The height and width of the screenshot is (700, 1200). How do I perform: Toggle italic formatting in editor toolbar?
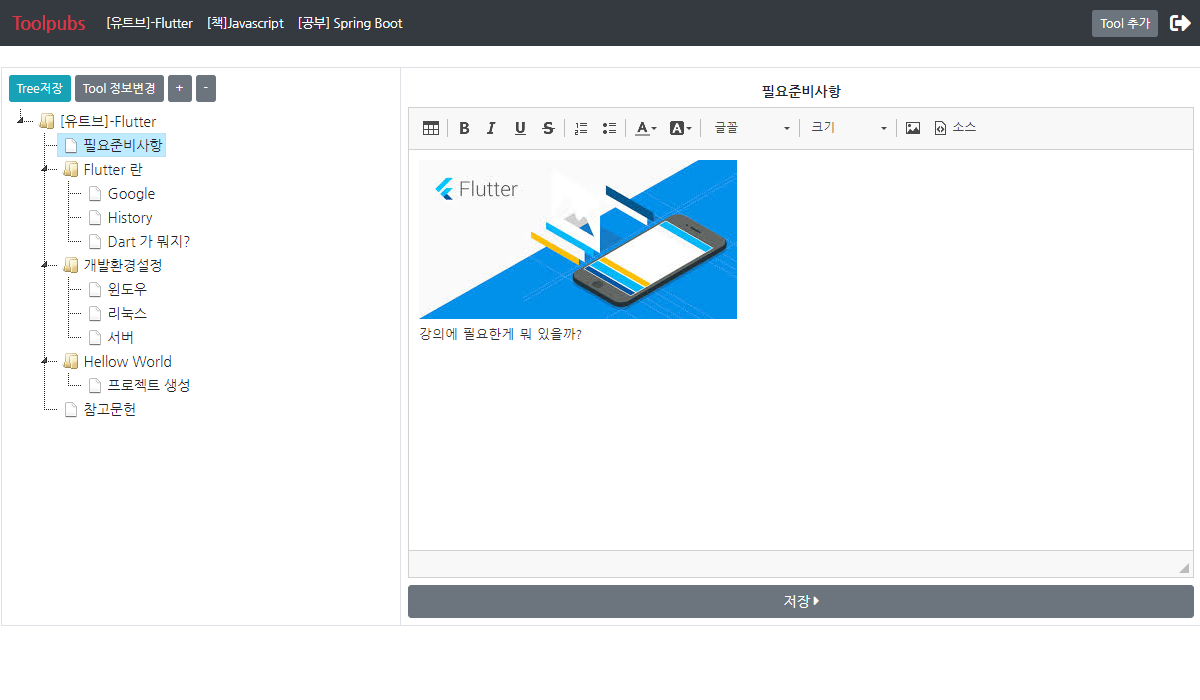[491, 128]
